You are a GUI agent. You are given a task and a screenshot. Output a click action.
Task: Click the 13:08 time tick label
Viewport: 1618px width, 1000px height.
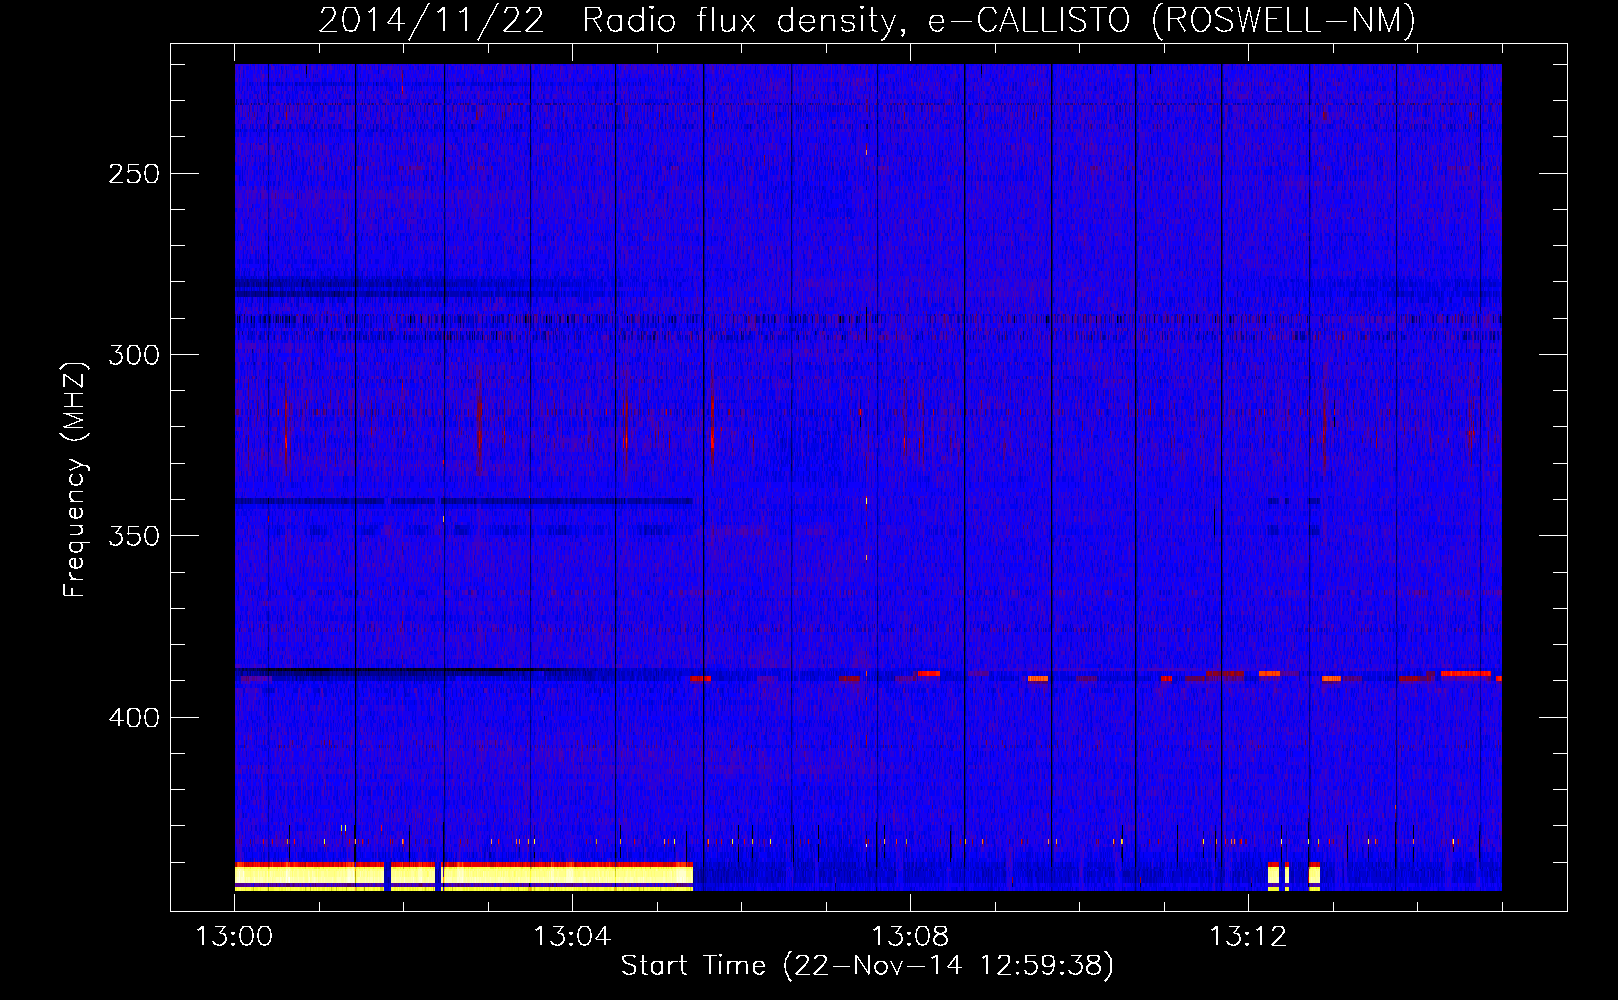pos(910,937)
